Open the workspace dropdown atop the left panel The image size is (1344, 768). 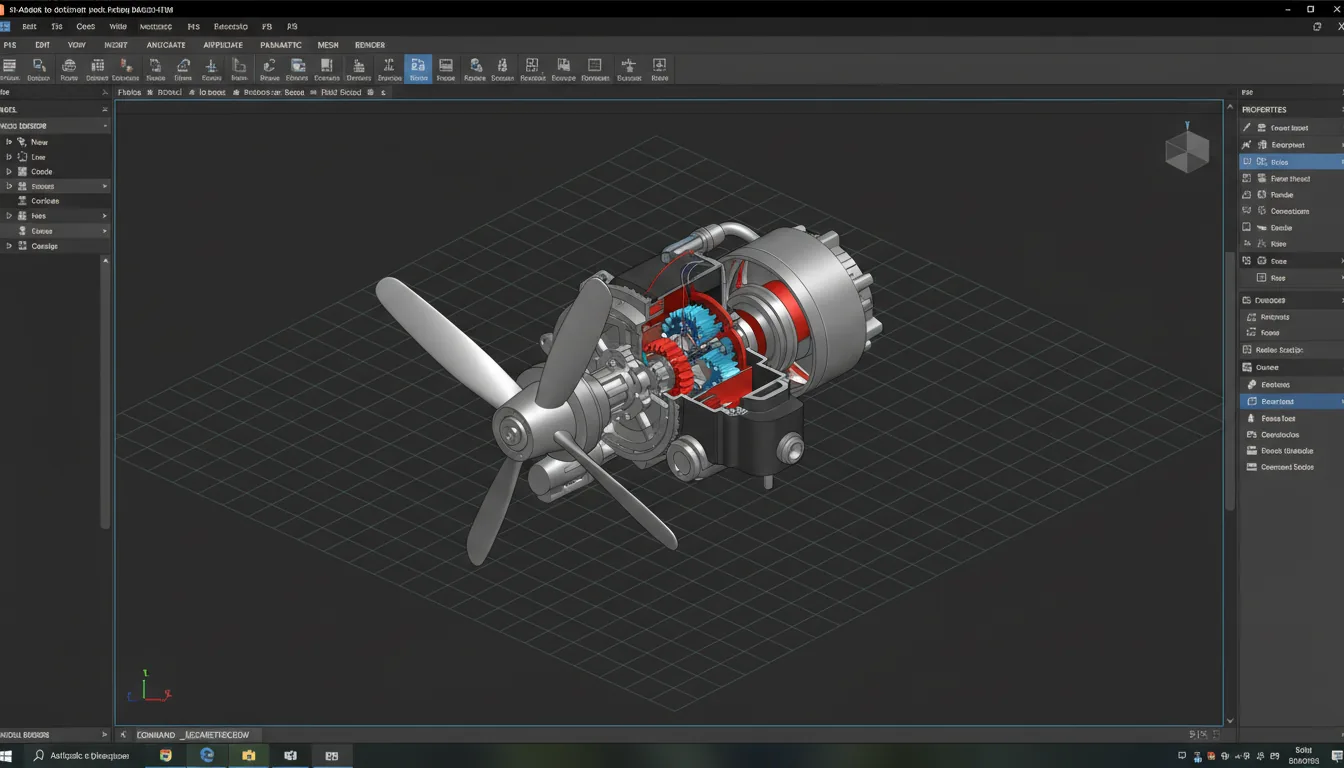[55, 125]
